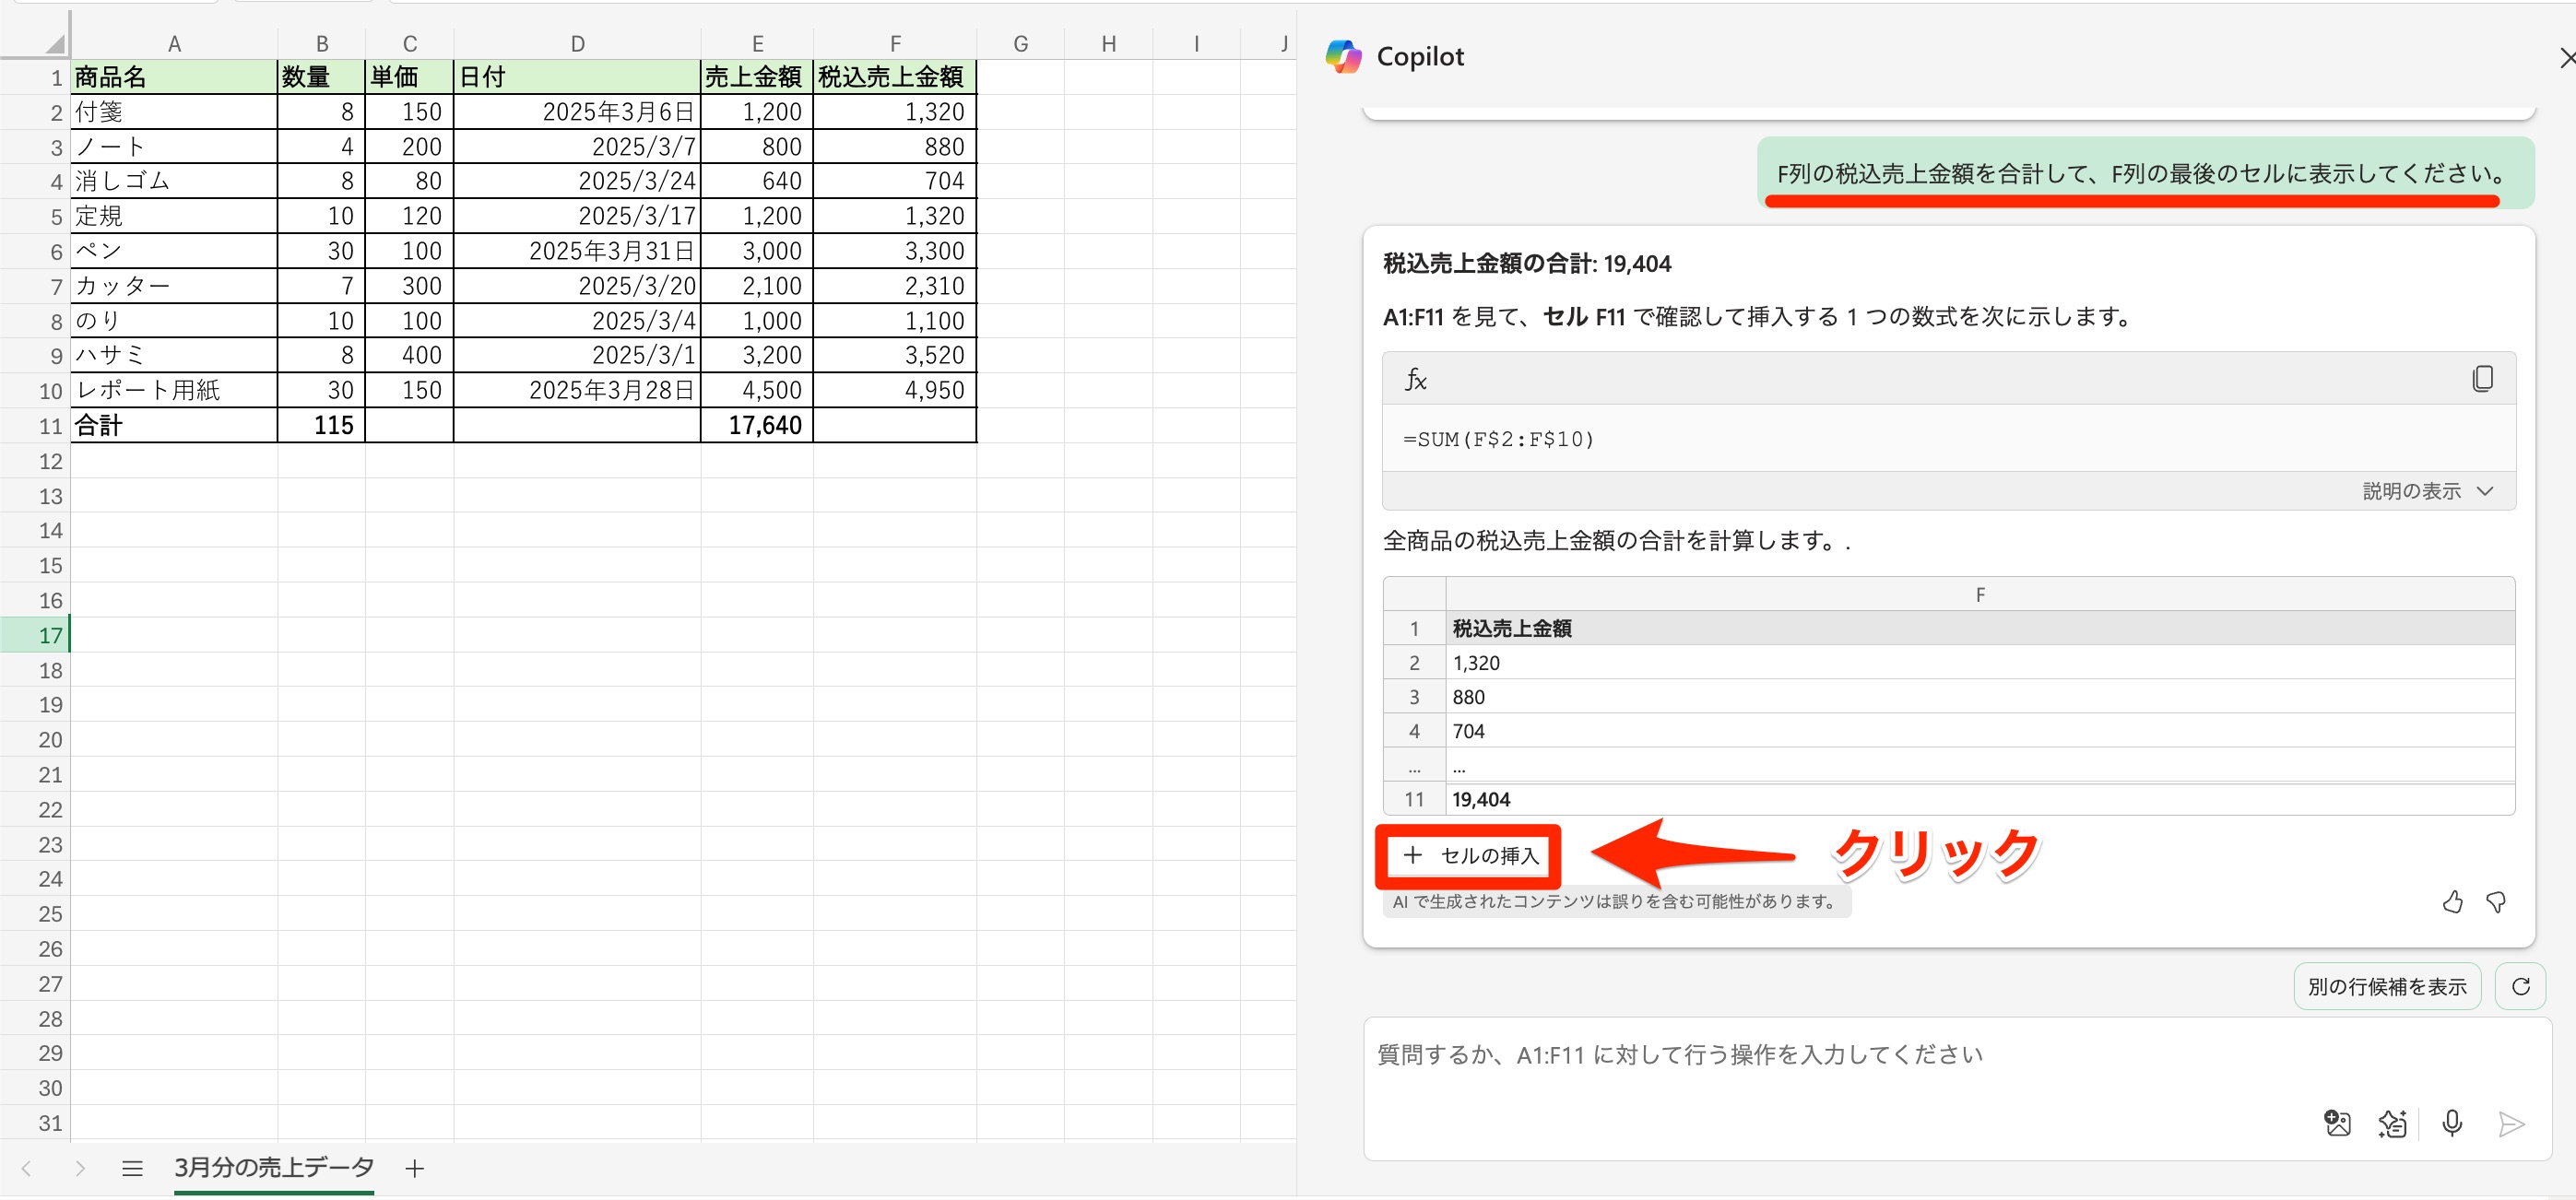Copy the SUM formula with copy icon
2576x1200 pixels.
tap(2482, 379)
